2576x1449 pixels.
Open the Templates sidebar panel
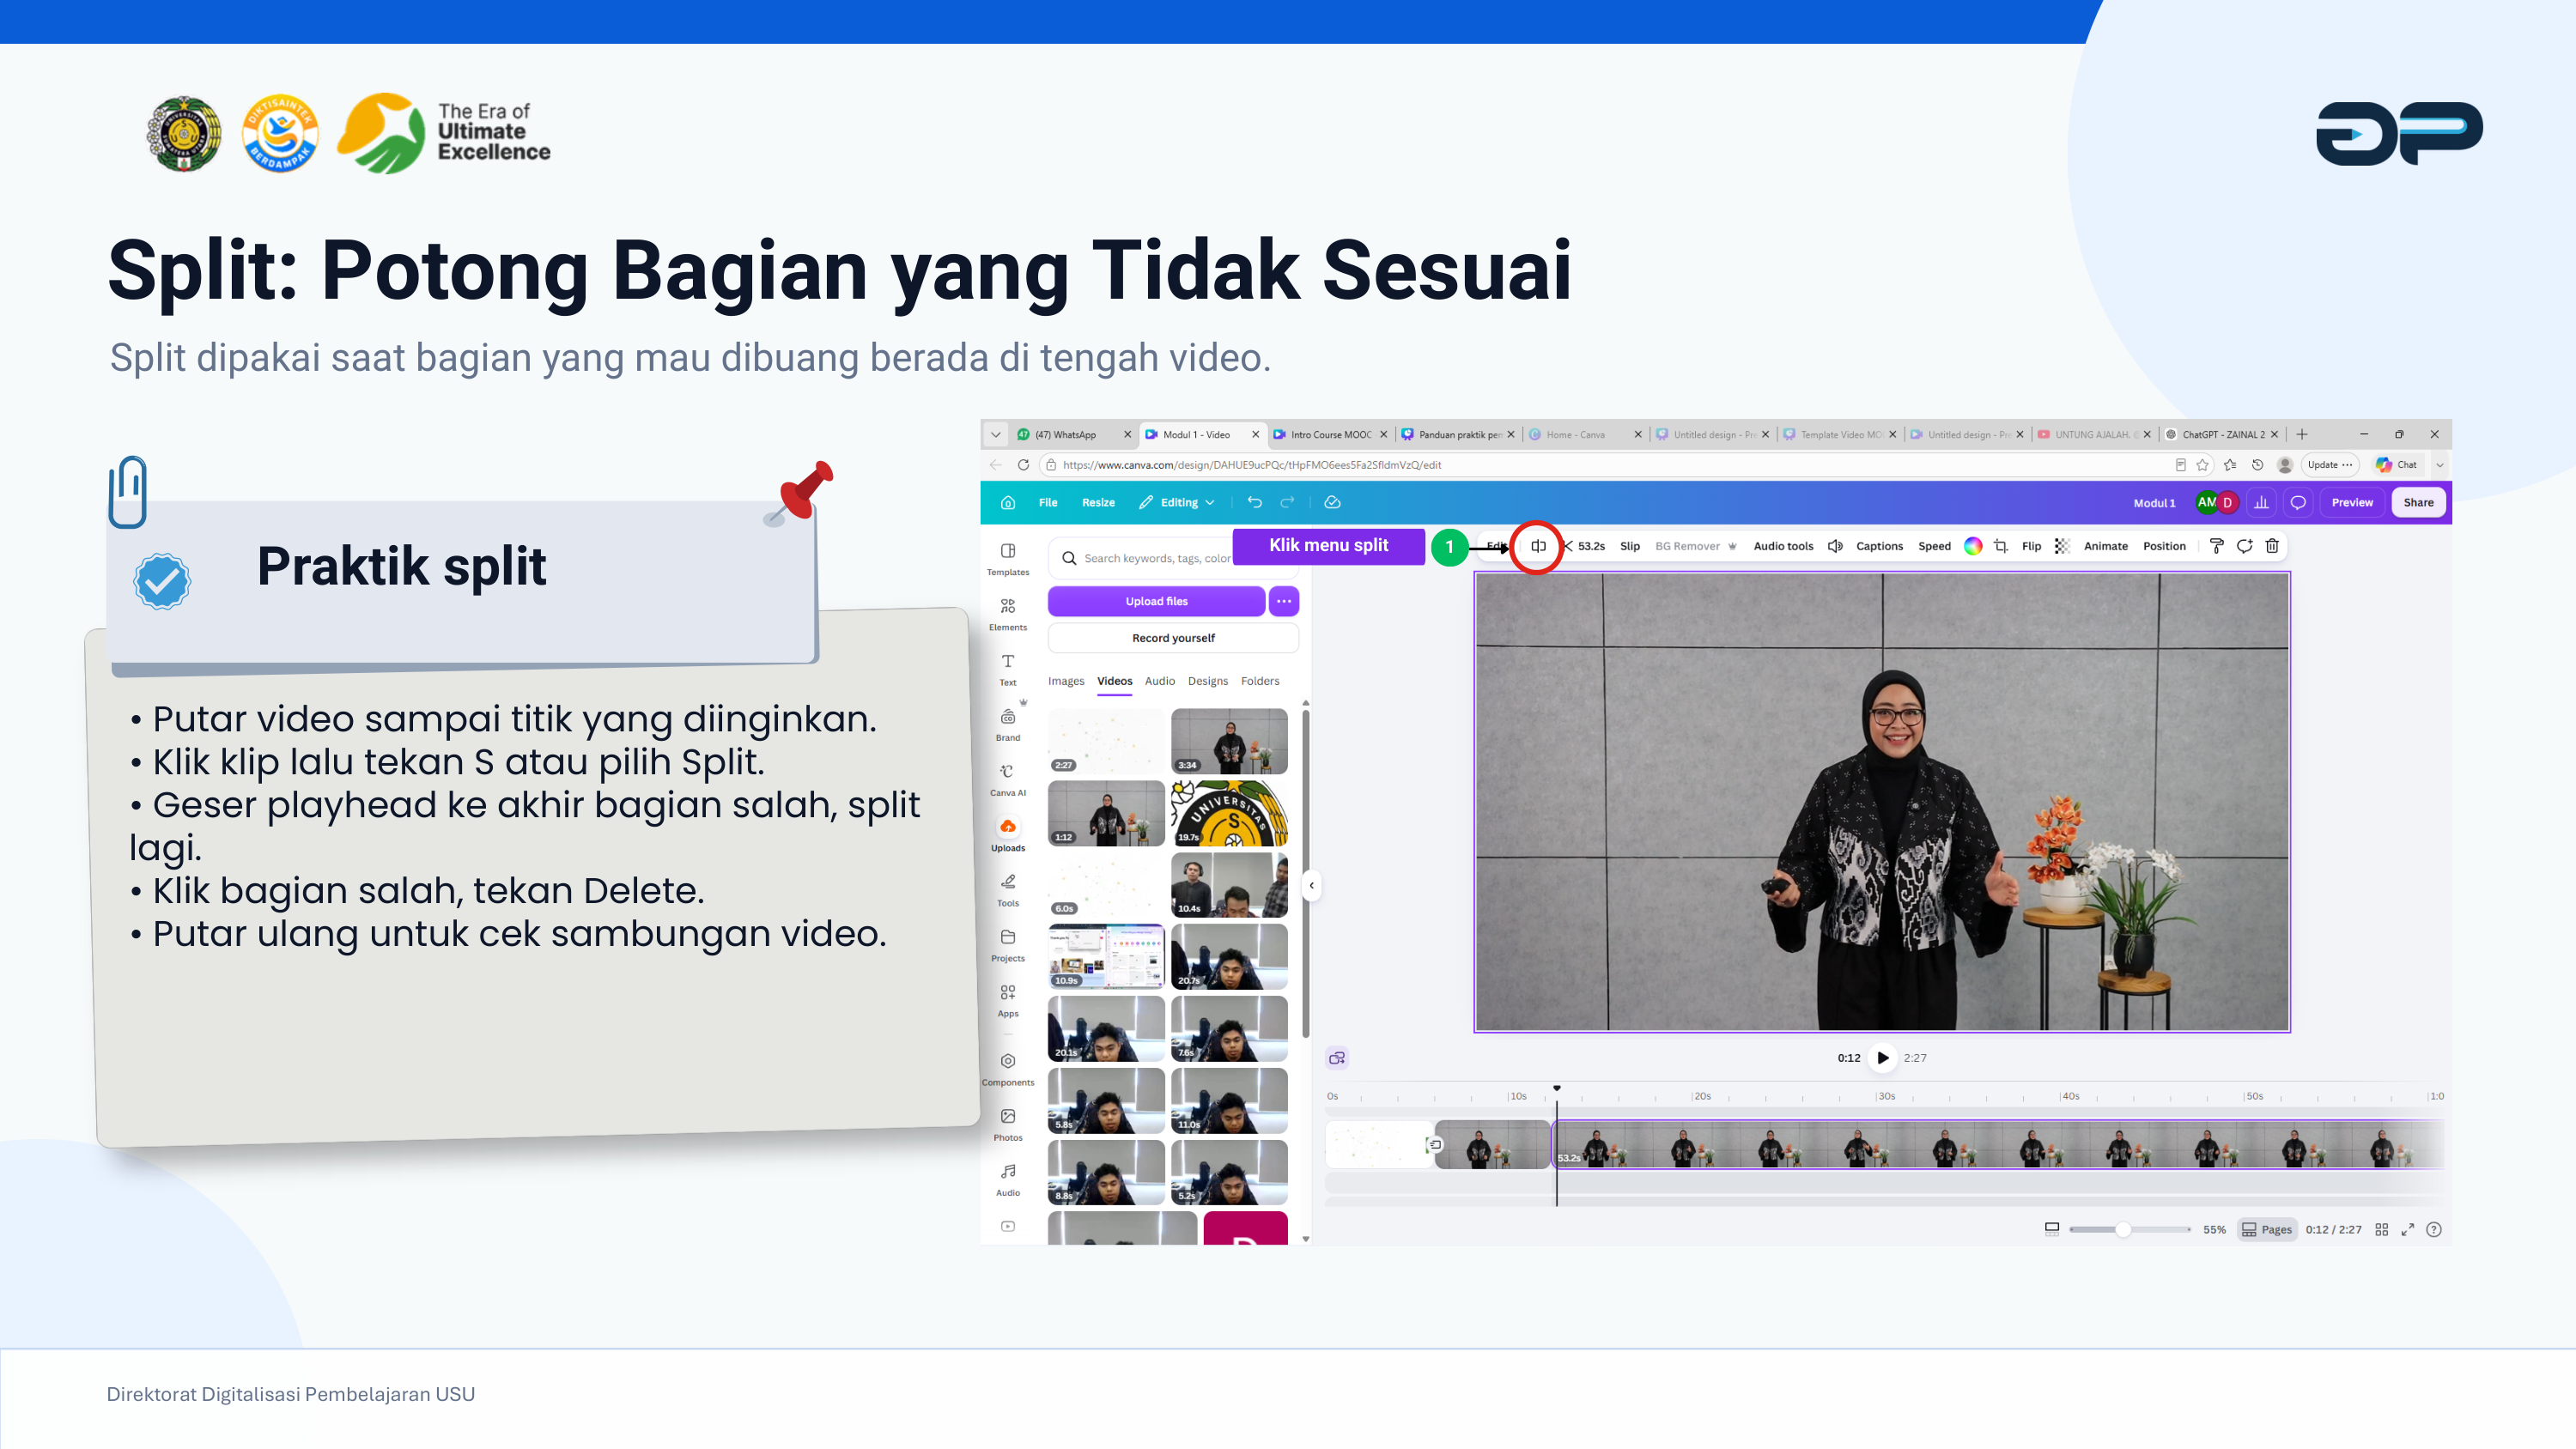tap(1008, 559)
